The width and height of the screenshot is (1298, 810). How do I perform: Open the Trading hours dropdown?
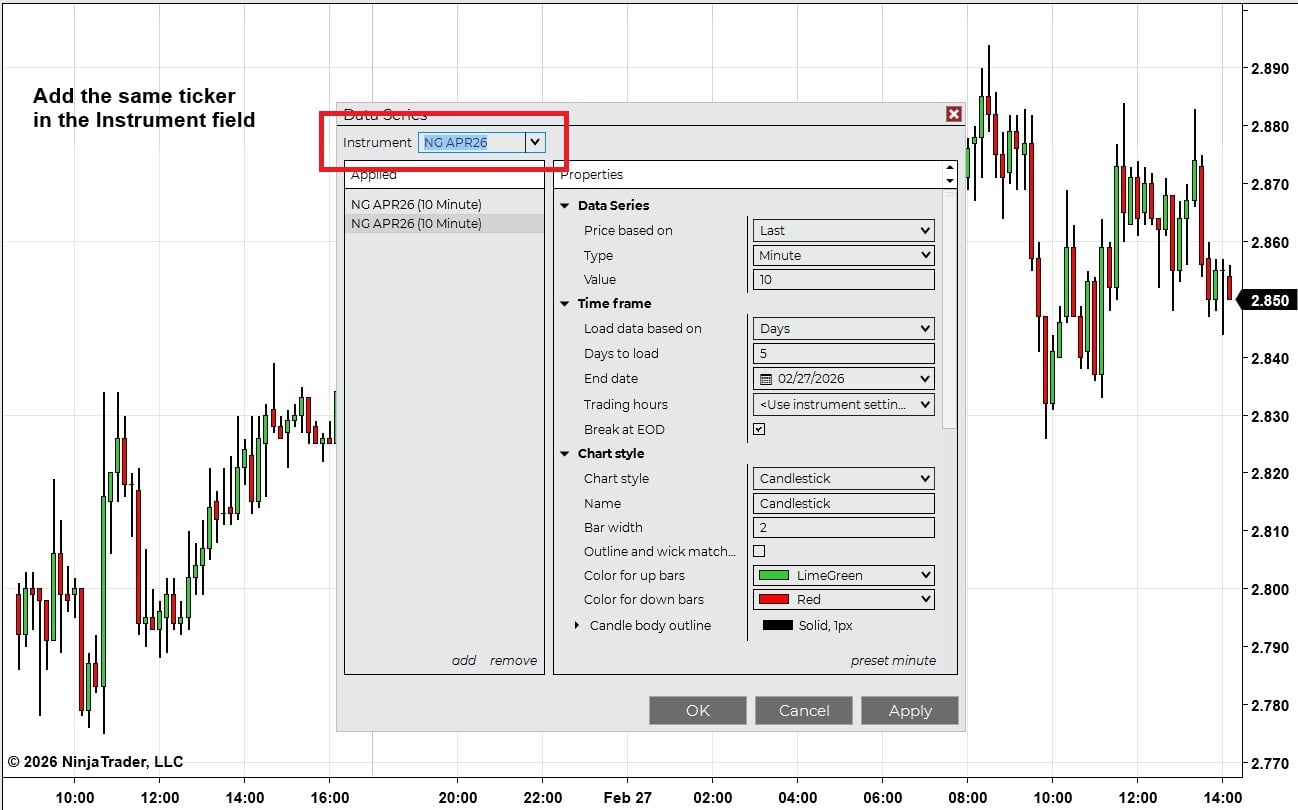tap(923, 404)
